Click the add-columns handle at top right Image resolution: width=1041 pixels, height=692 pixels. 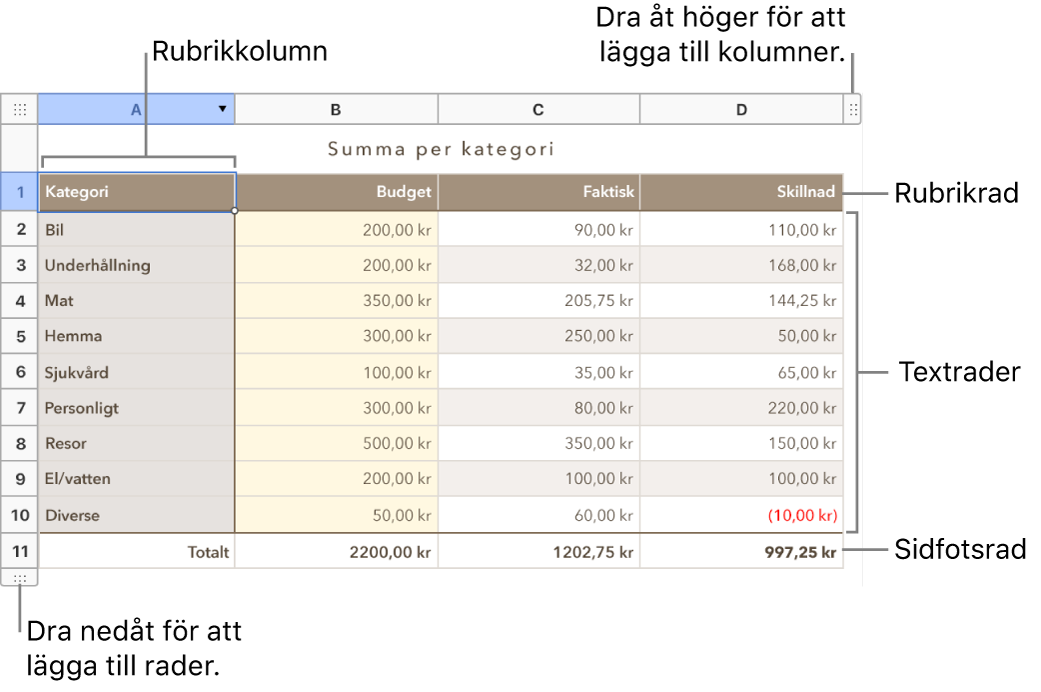(x=853, y=108)
